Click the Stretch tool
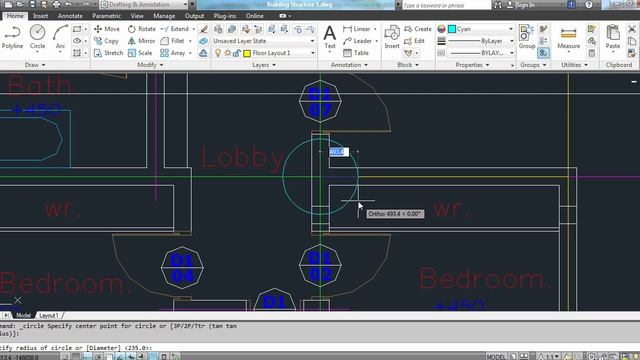Viewport: 640px width, 360px height. click(108, 53)
